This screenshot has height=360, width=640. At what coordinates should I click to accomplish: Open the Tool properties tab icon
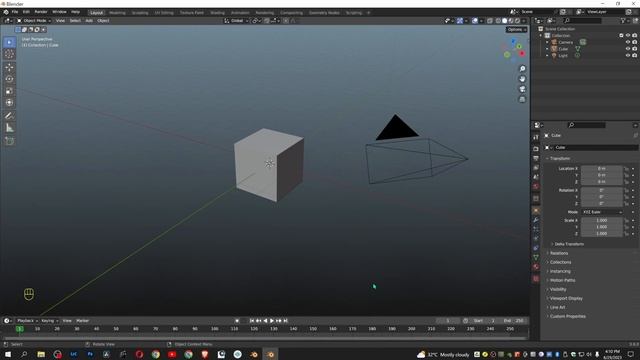(536, 138)
